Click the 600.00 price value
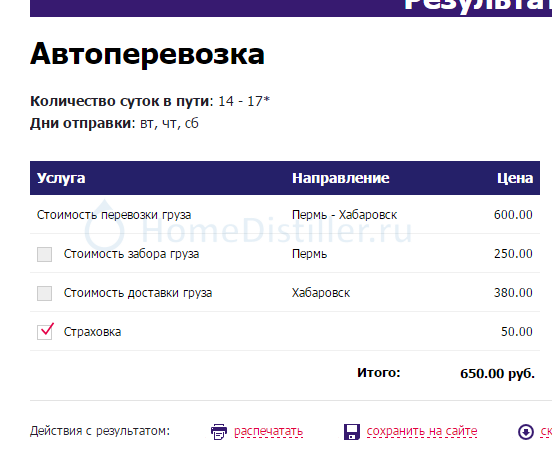This screenshot has height=449, width=552. [x=513, y=214]
